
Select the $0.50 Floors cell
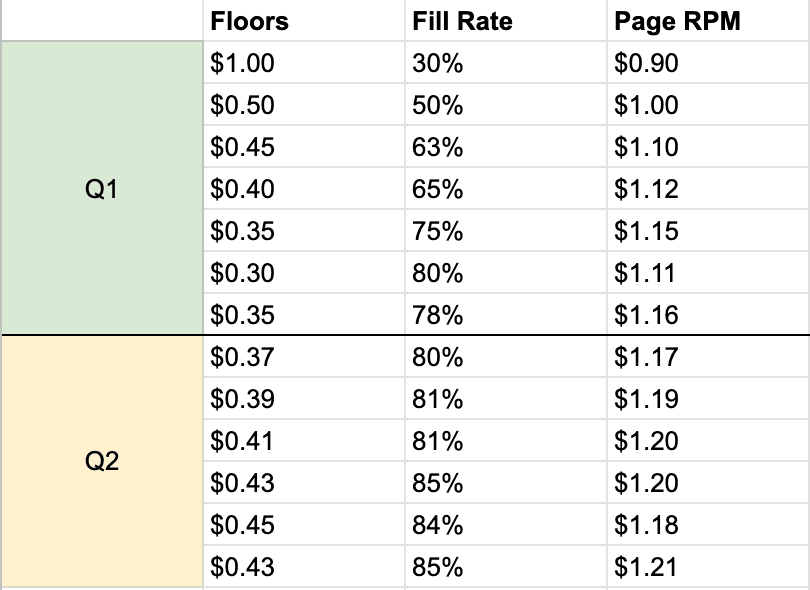coord(301,105)
